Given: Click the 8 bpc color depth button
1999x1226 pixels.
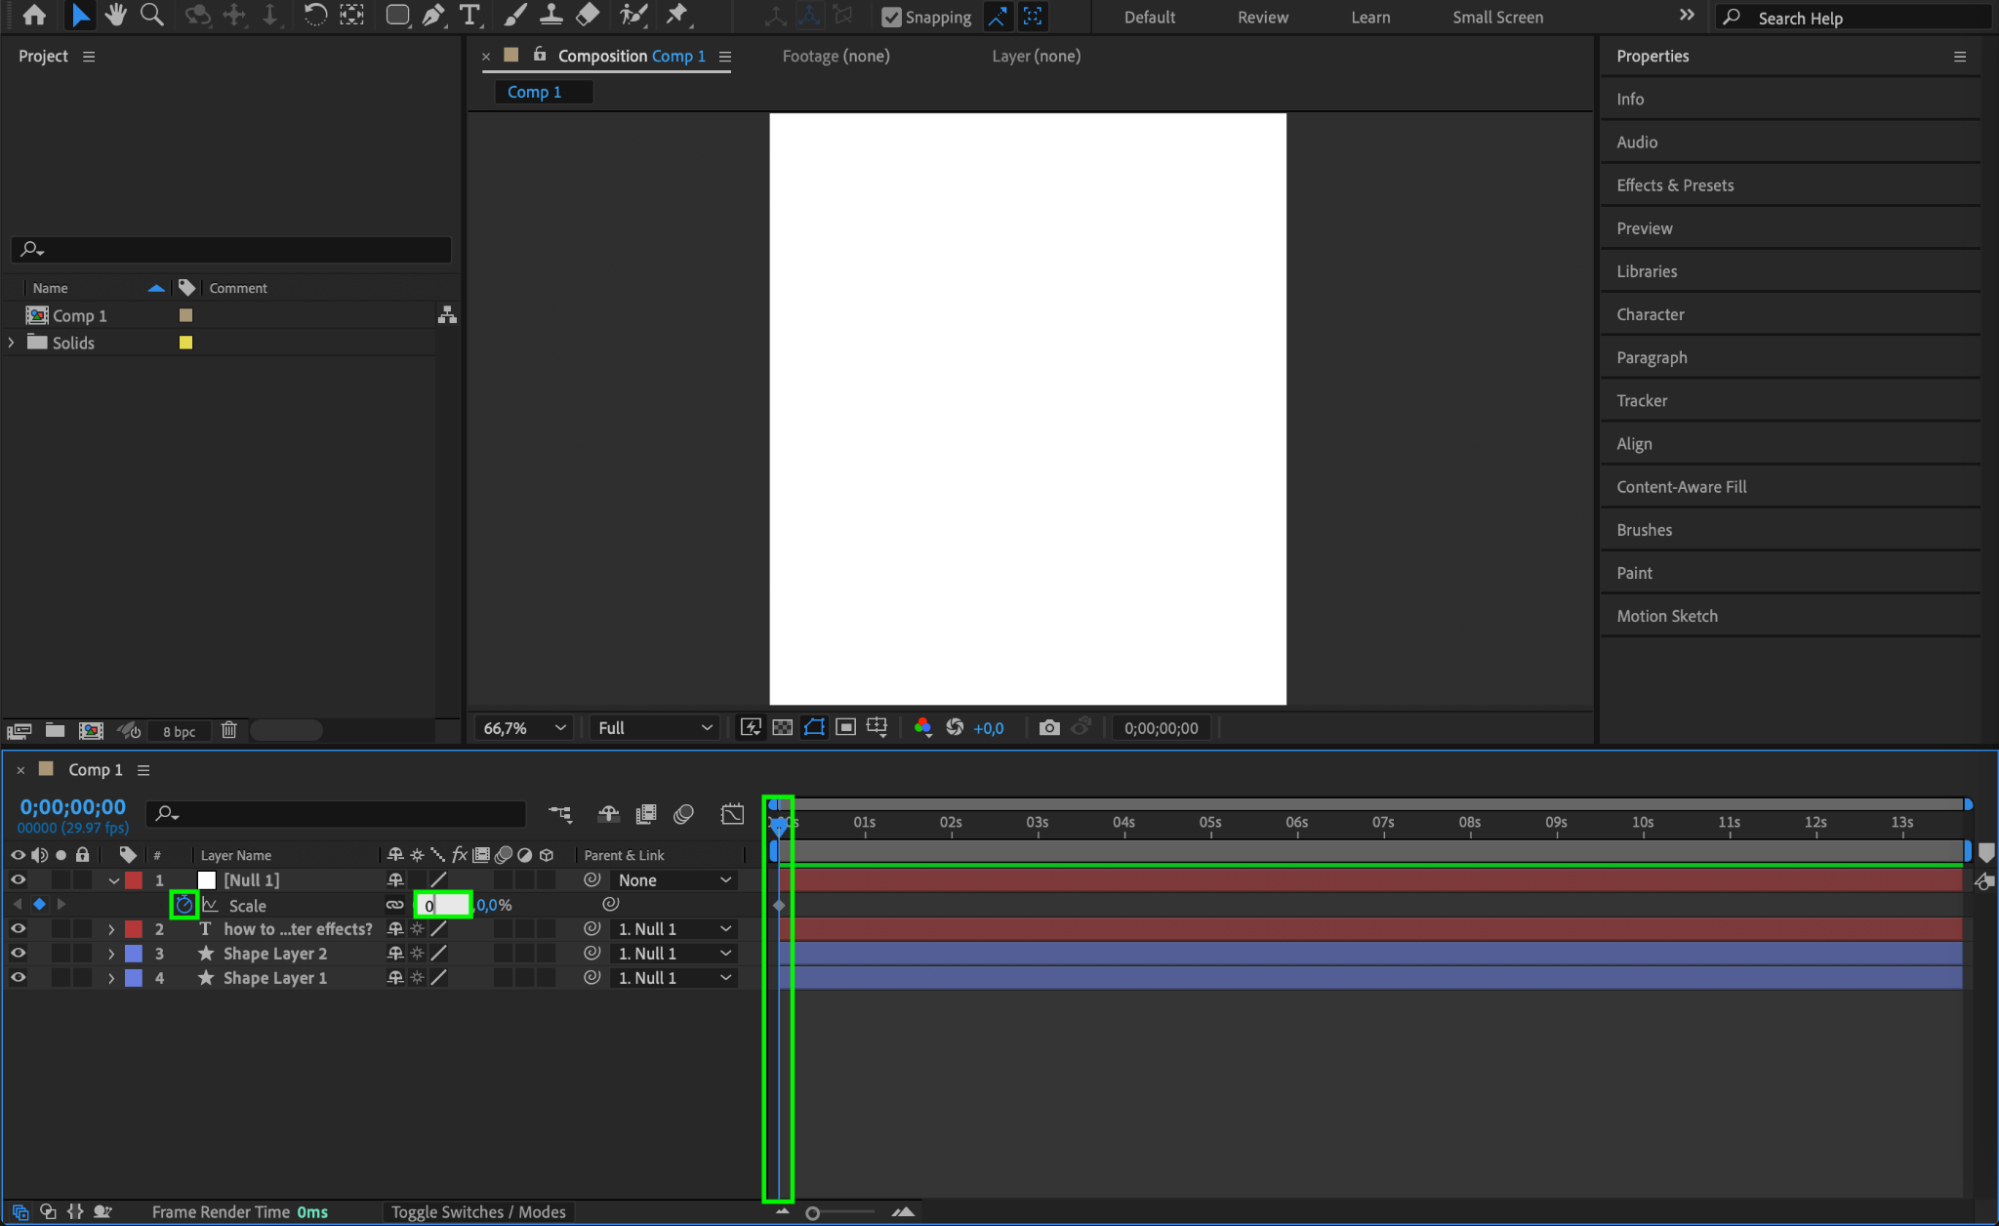Looking at the screenshot, I should (x=179, y=731).
